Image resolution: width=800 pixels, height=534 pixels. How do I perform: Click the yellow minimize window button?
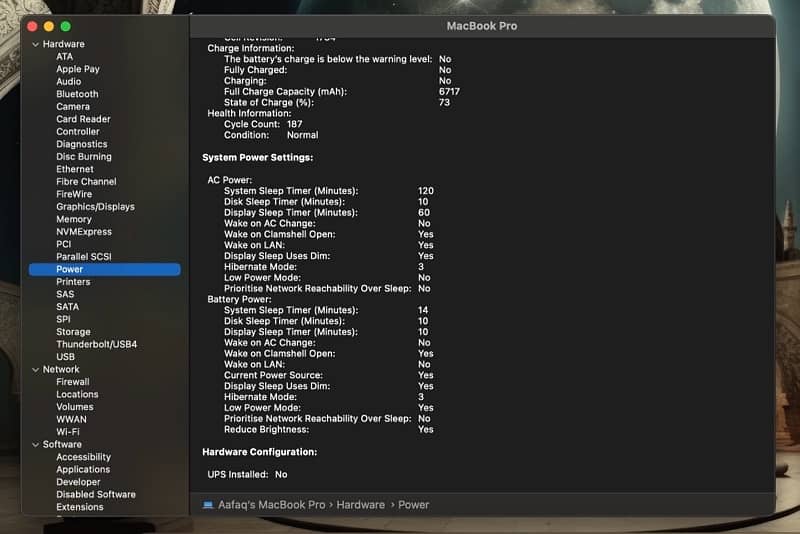(x=49, y=26)
